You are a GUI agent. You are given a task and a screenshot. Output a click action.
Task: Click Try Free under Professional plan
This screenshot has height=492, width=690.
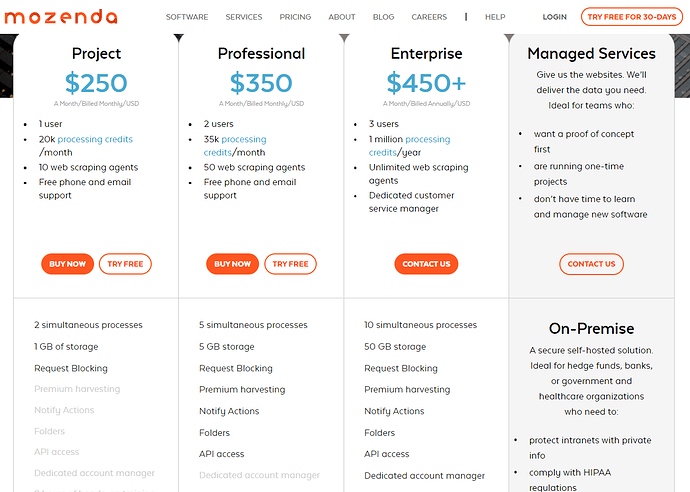290,264
